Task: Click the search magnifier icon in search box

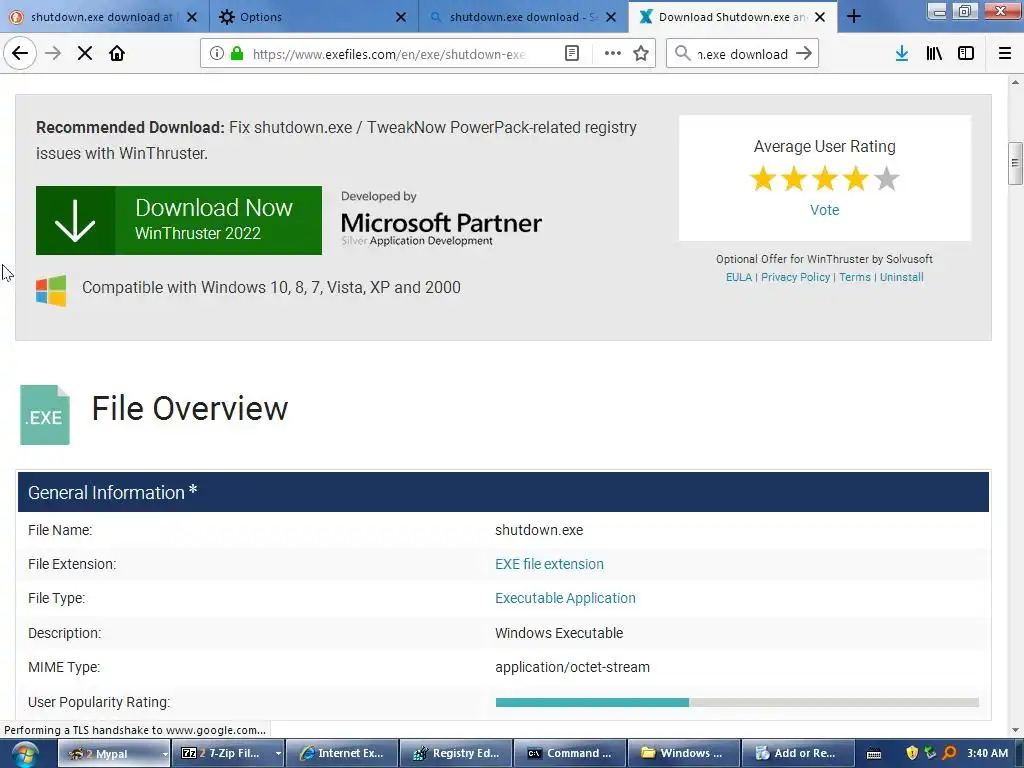Action: tap(682, 54)
